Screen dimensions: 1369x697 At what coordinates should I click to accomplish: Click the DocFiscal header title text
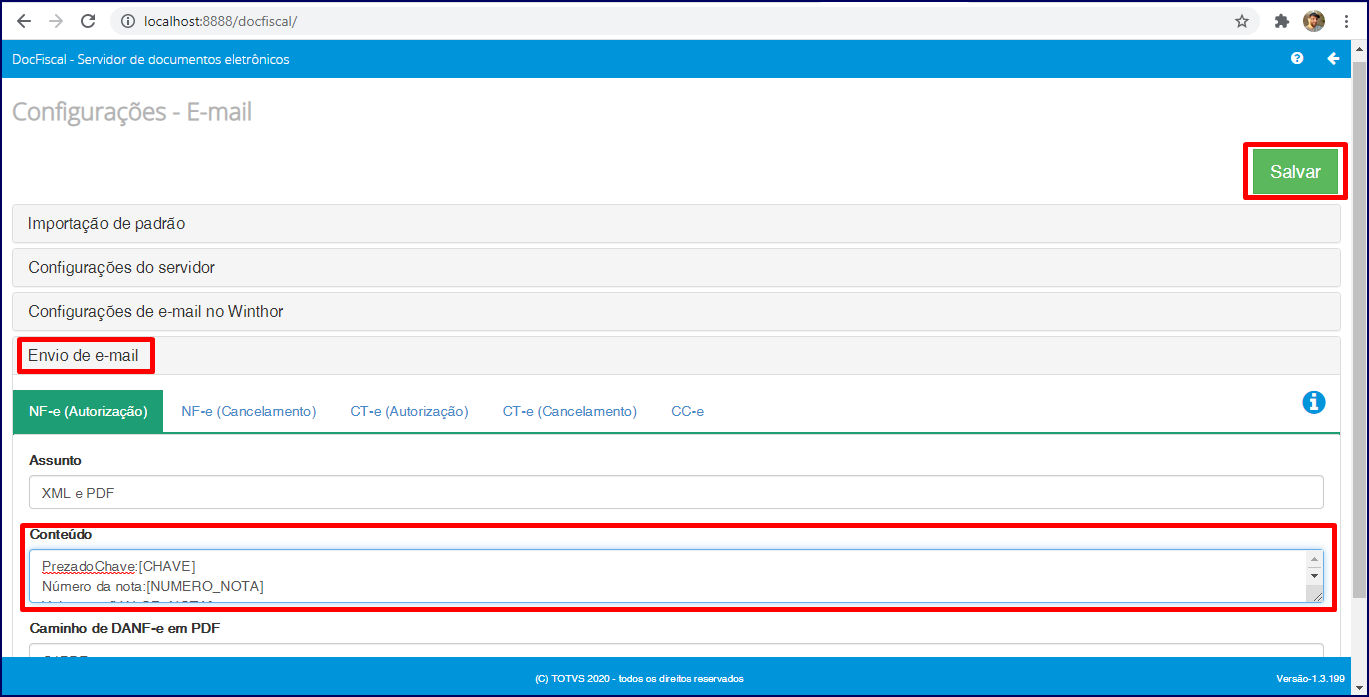(151, 59)
